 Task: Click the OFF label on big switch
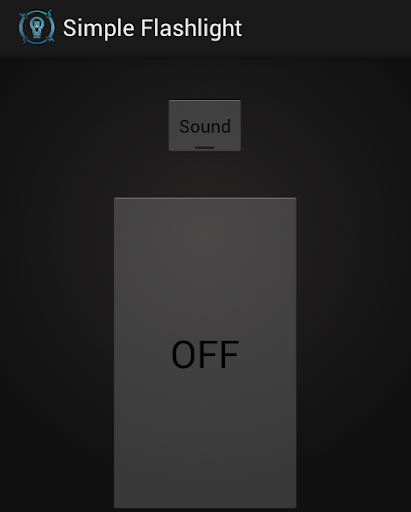205,355
